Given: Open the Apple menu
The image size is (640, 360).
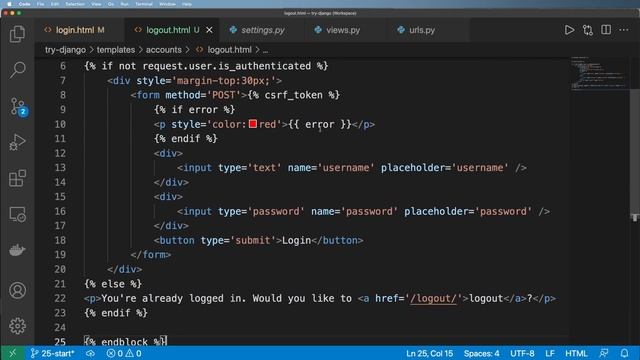Looking at the screenshot, I should [x=9, y=4].
